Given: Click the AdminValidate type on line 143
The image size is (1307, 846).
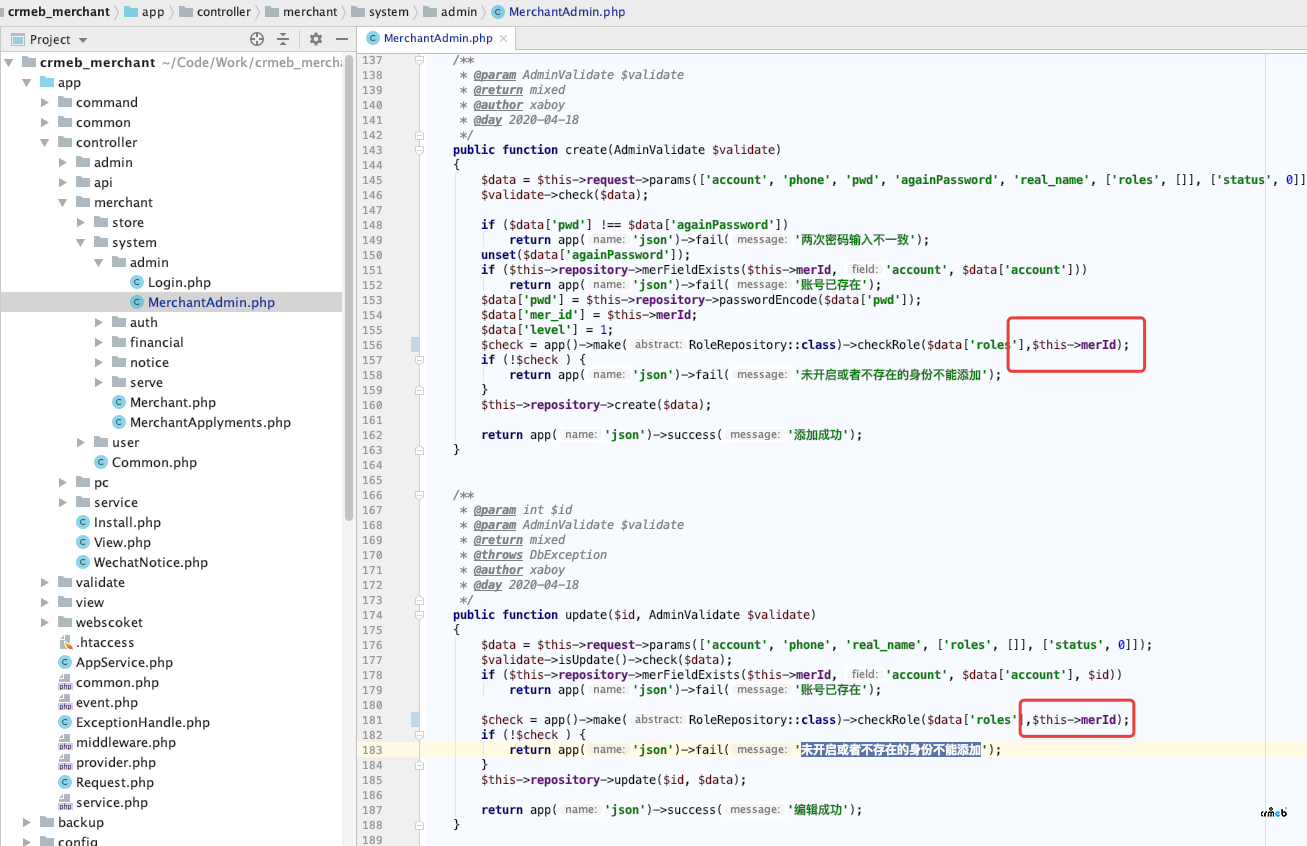Looking at the screenshot, I should coord(660,150).
